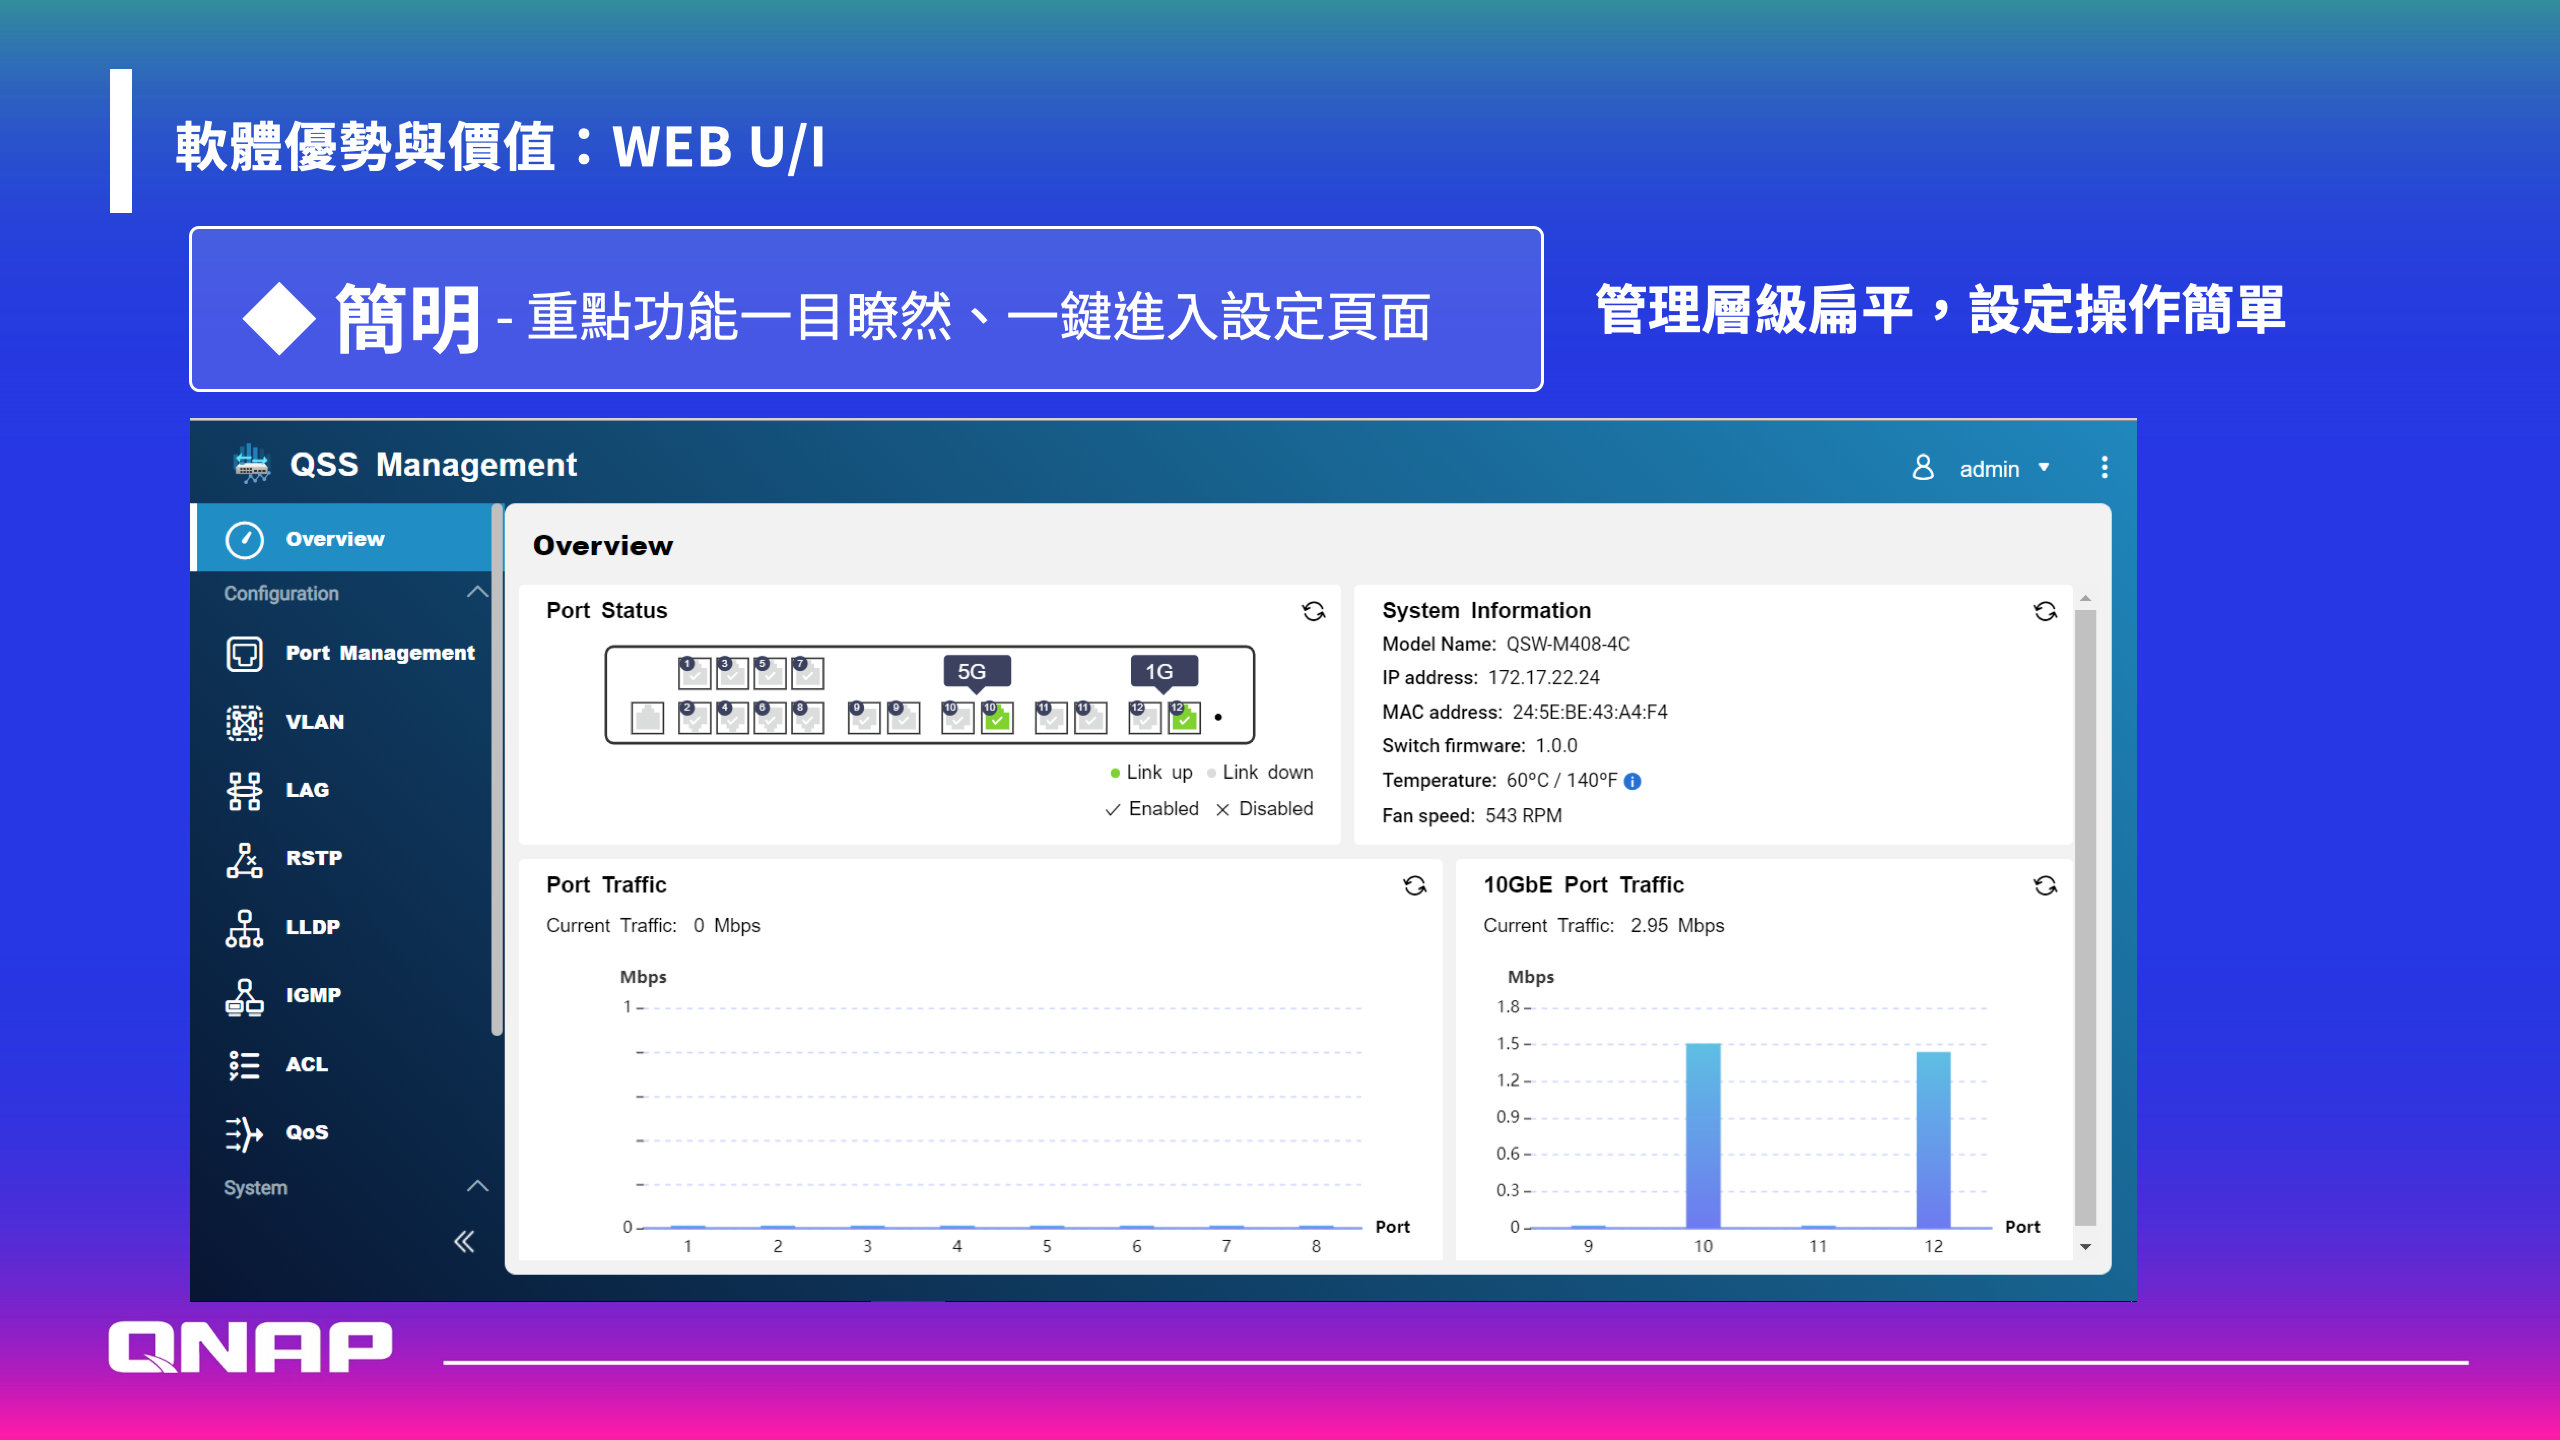Collapse the System section chevron
Screen dimensions: 2560x1440
(x=477, y=1186)
